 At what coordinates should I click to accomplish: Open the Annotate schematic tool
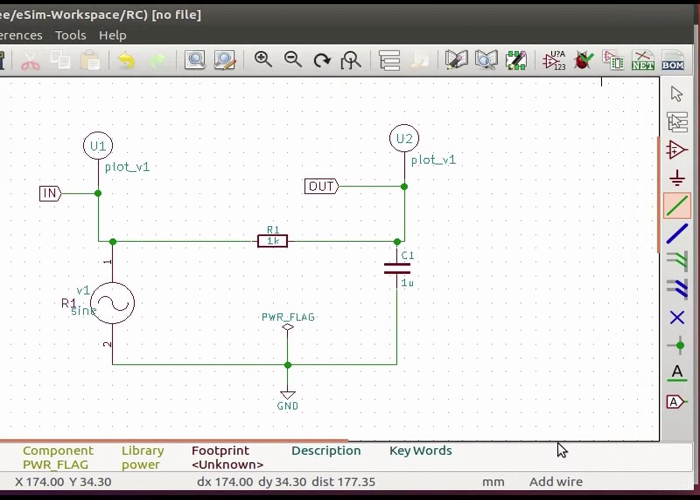tap(554, 61)
